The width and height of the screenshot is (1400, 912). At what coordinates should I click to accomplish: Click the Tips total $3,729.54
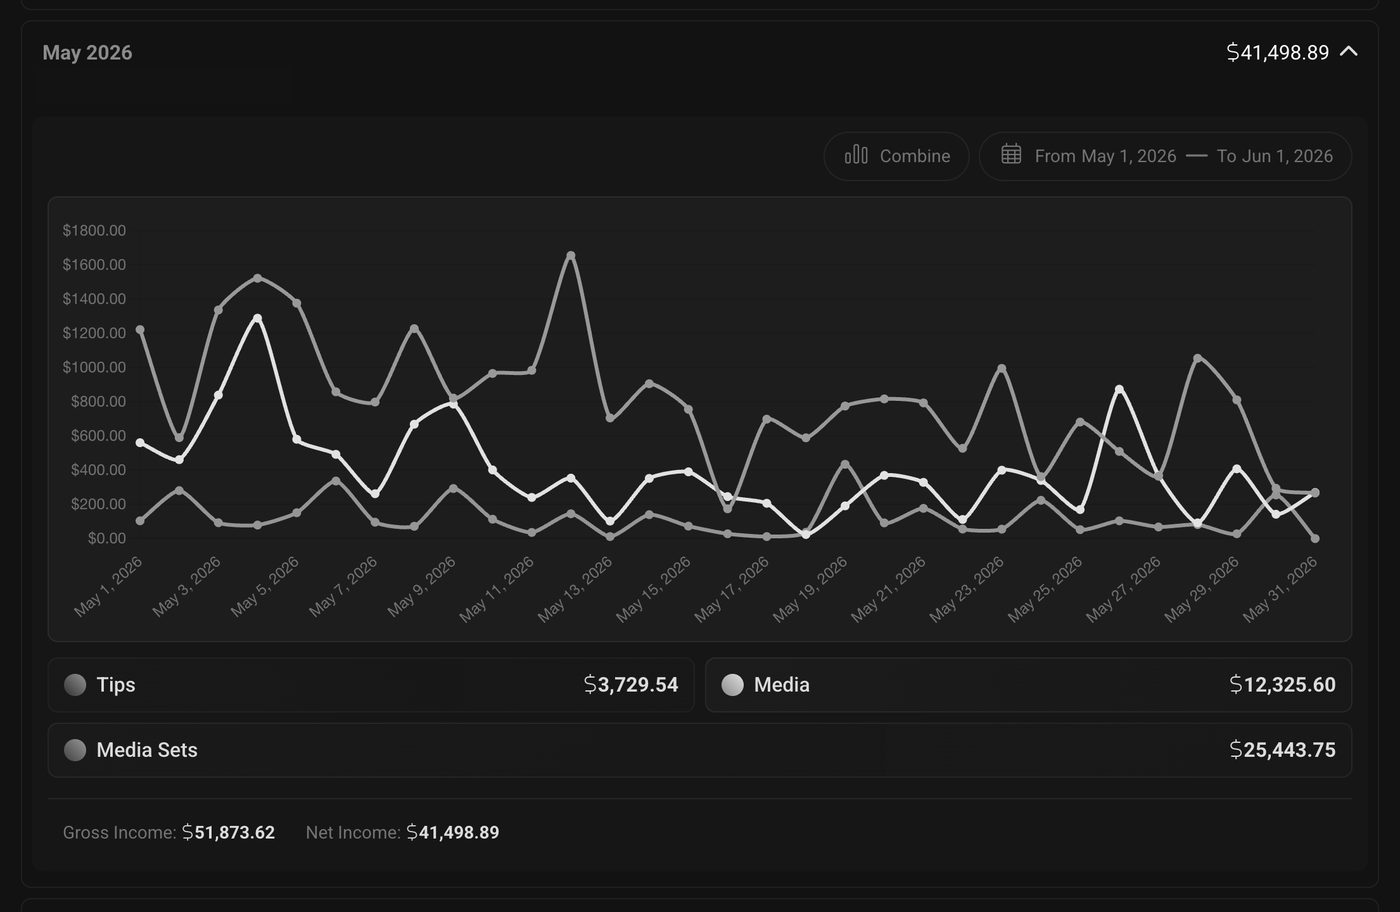point(631,685)
